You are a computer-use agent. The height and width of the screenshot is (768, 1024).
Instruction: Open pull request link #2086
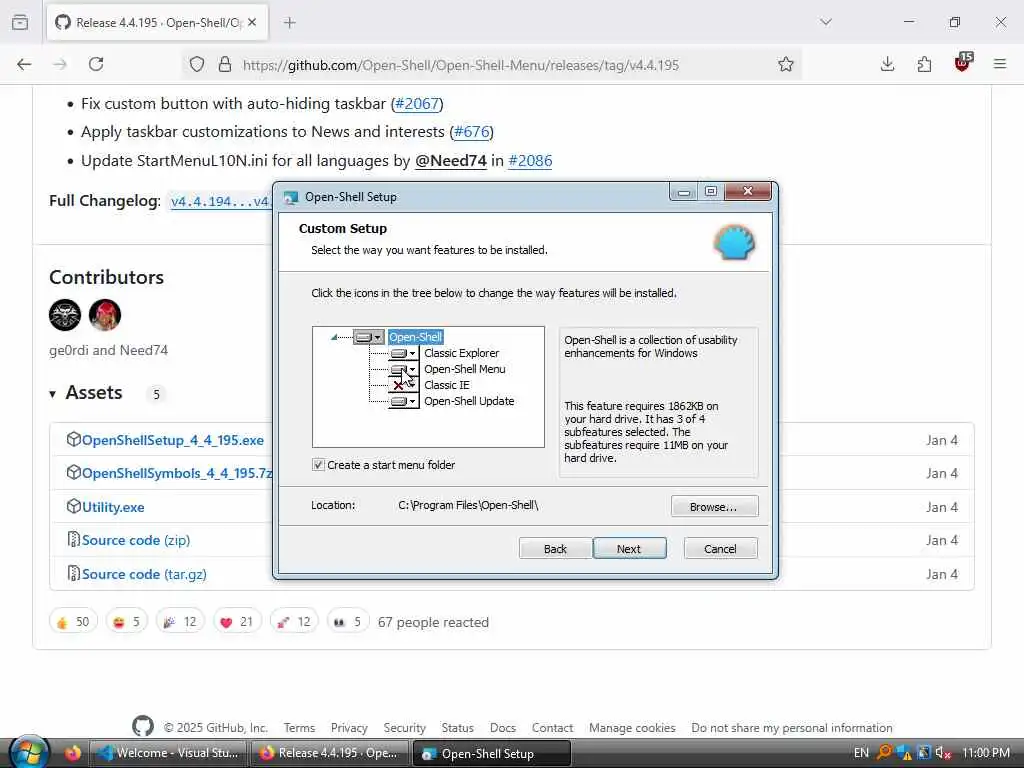point(530,161)
